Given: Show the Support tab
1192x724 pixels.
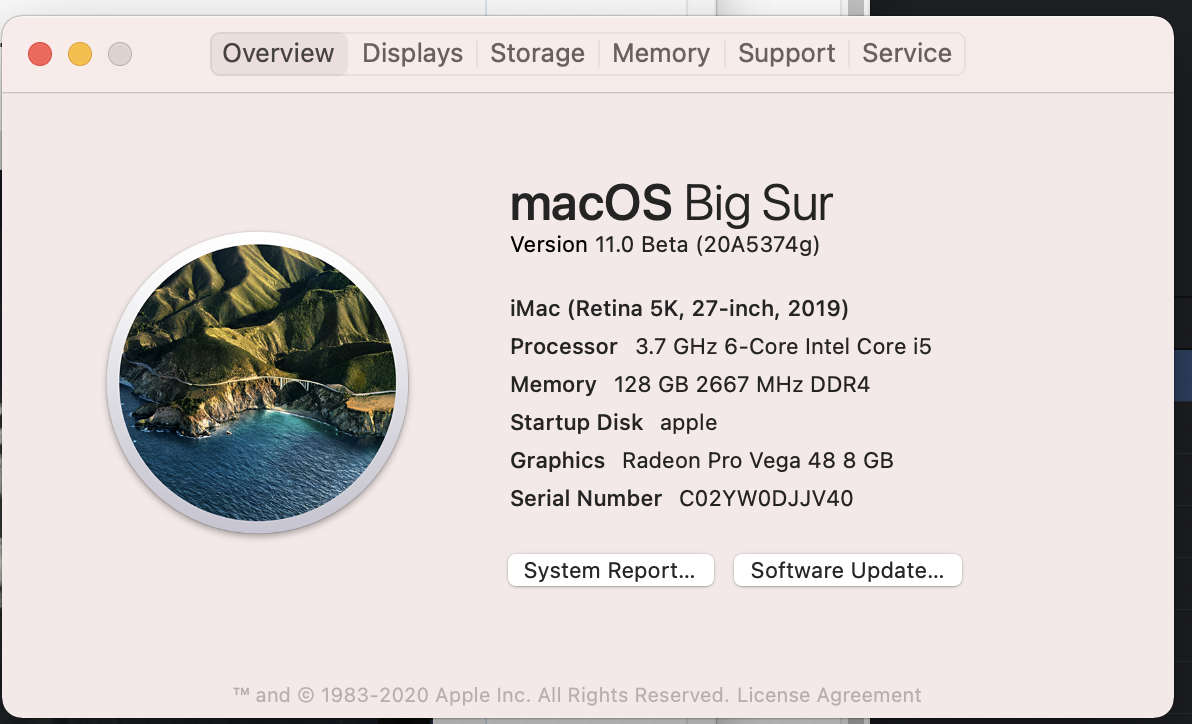Looking at the screenshot, I should click(786, 53).
